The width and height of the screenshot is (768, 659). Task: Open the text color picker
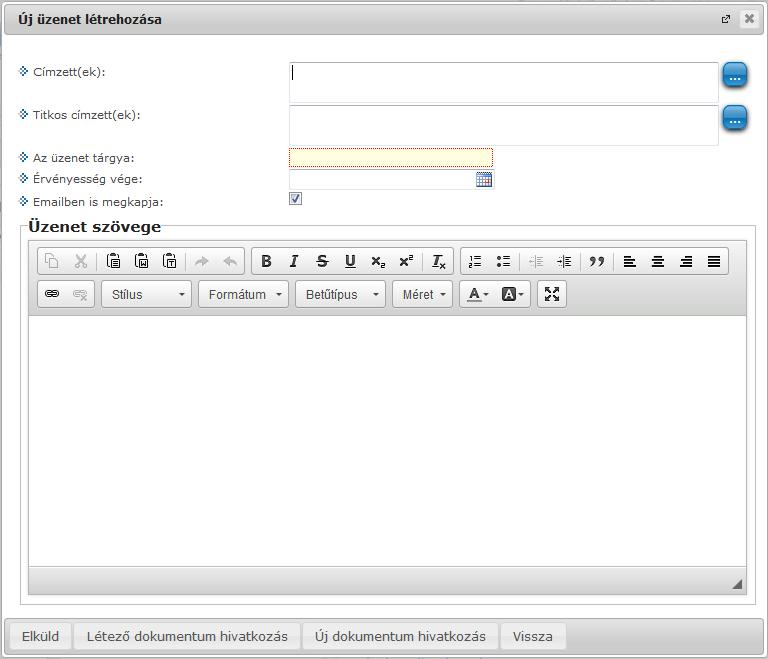pos(478,294)
